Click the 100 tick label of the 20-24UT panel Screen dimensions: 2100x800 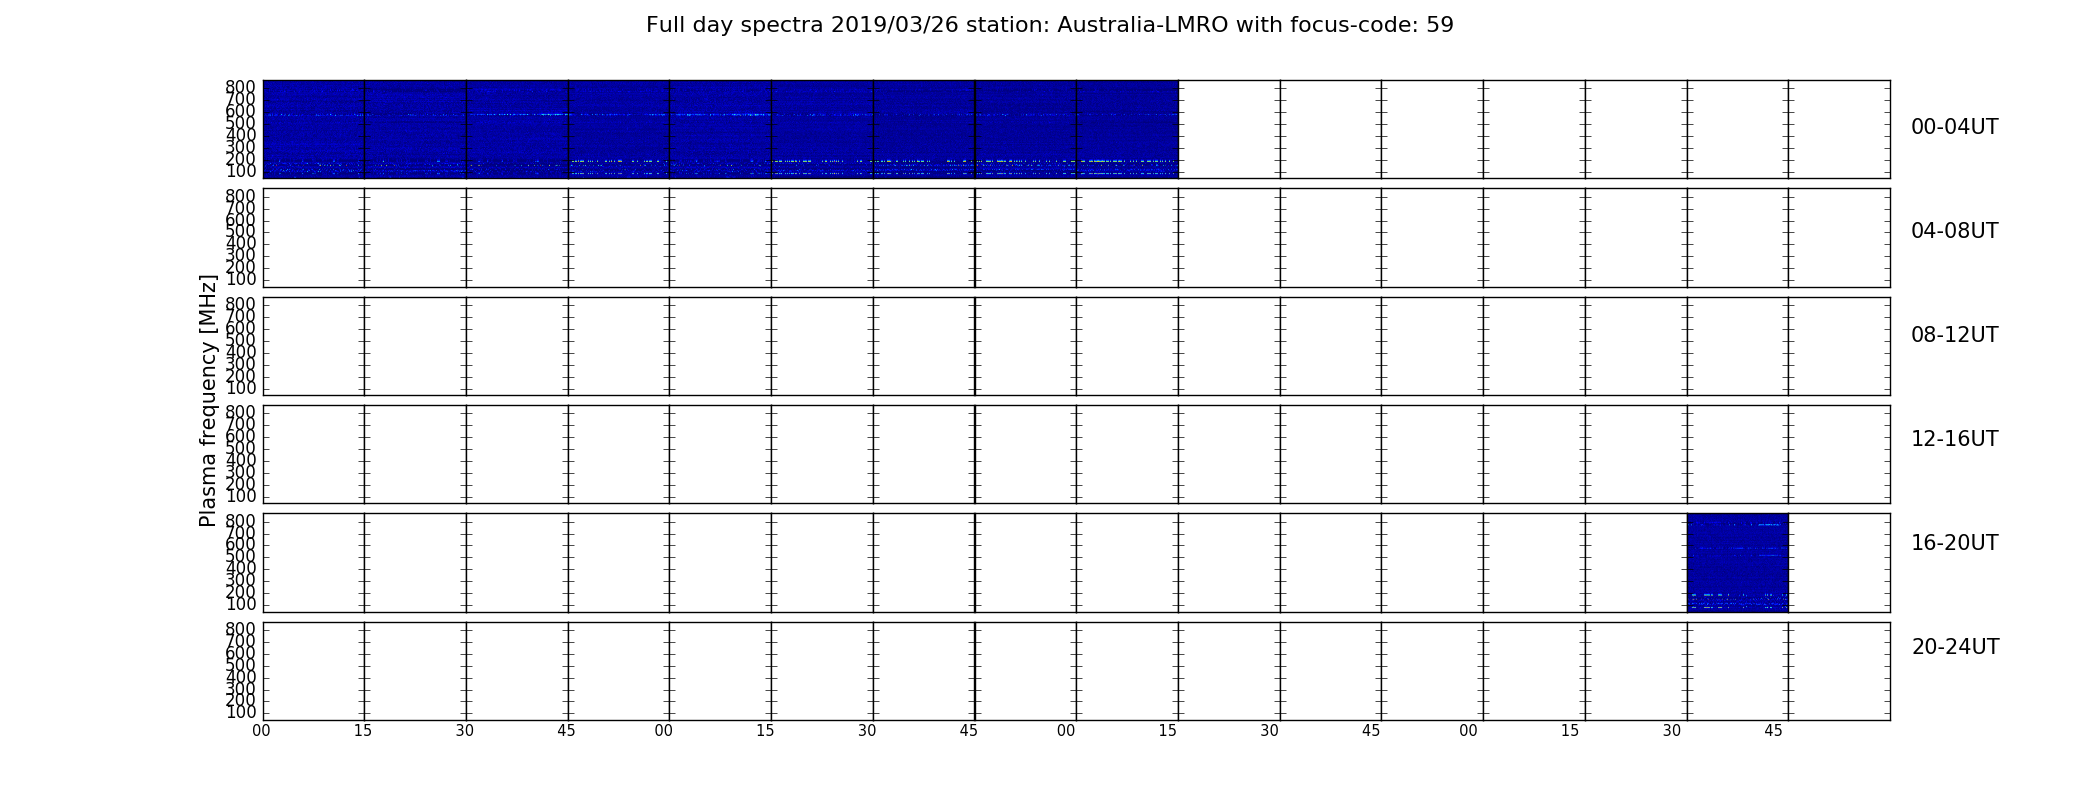[x=240, y=713]
